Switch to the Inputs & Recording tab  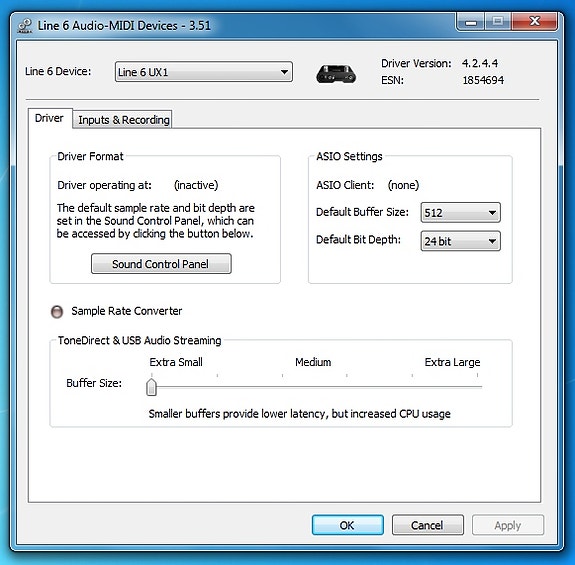click(x=123, y=120)
